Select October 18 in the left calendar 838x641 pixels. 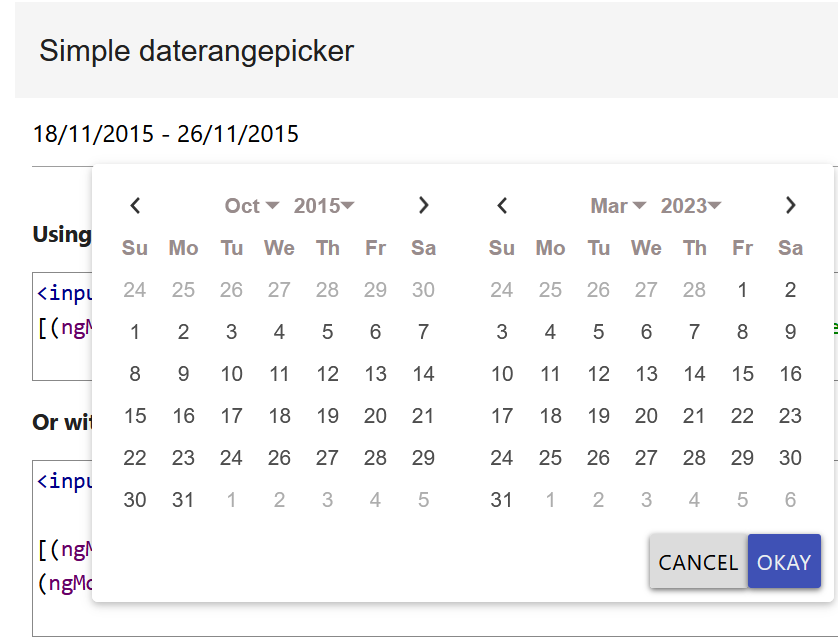[x=279, y=415]
